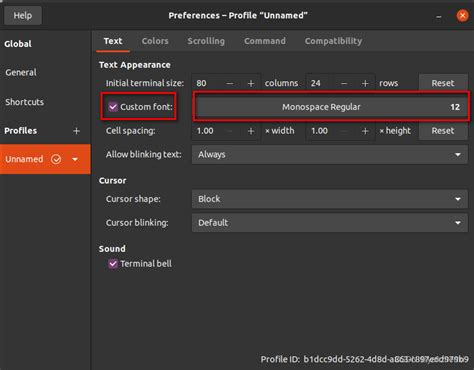Screen dimensions: 474x370
Task: Reset the initial terminal size
Action: coord(443,83)
